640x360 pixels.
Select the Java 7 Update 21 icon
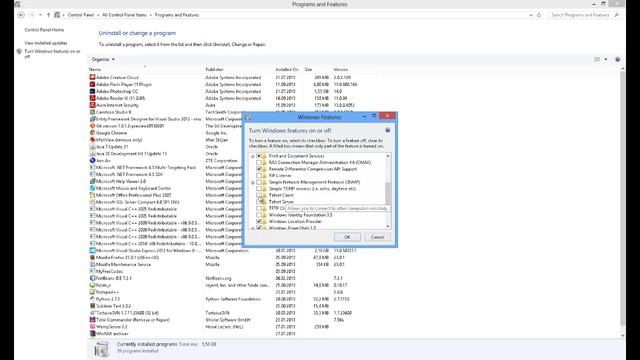pyautogui.click(x=92, y=147)
